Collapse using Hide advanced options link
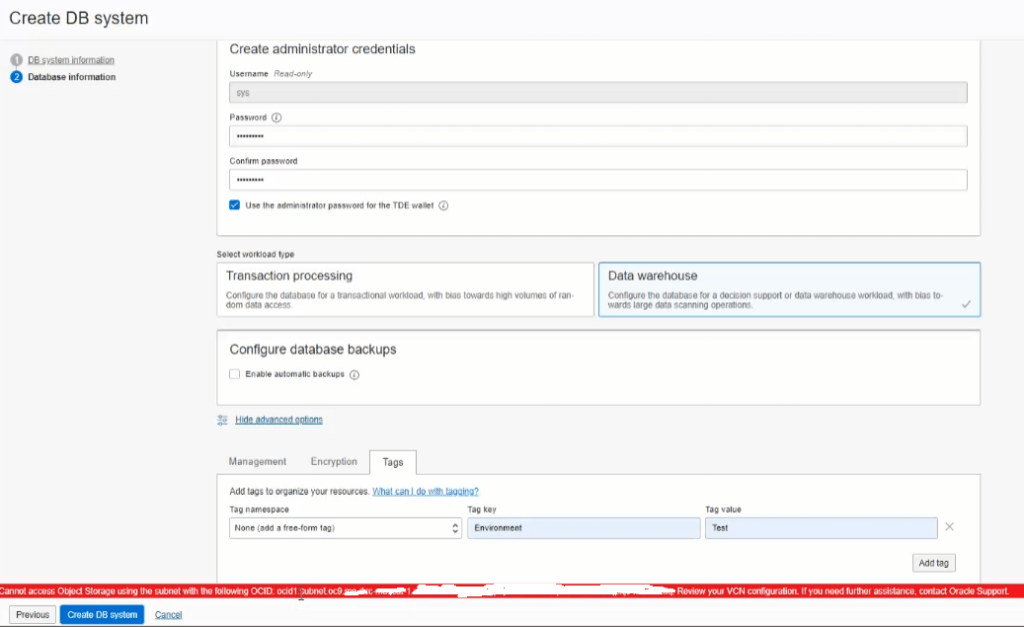Screen dimensions: 1024x627 pos(279,420)
